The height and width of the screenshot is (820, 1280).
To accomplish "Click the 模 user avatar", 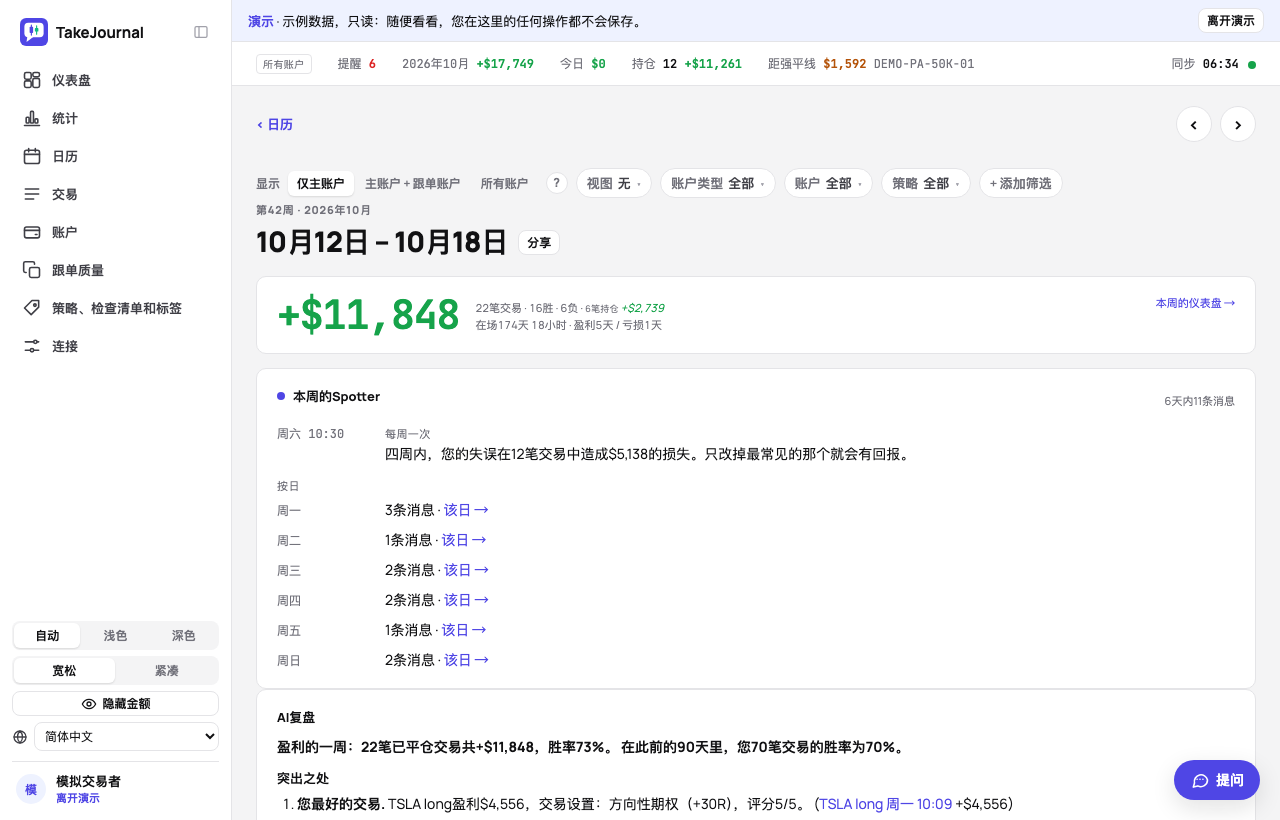I will tap(31, 789).
